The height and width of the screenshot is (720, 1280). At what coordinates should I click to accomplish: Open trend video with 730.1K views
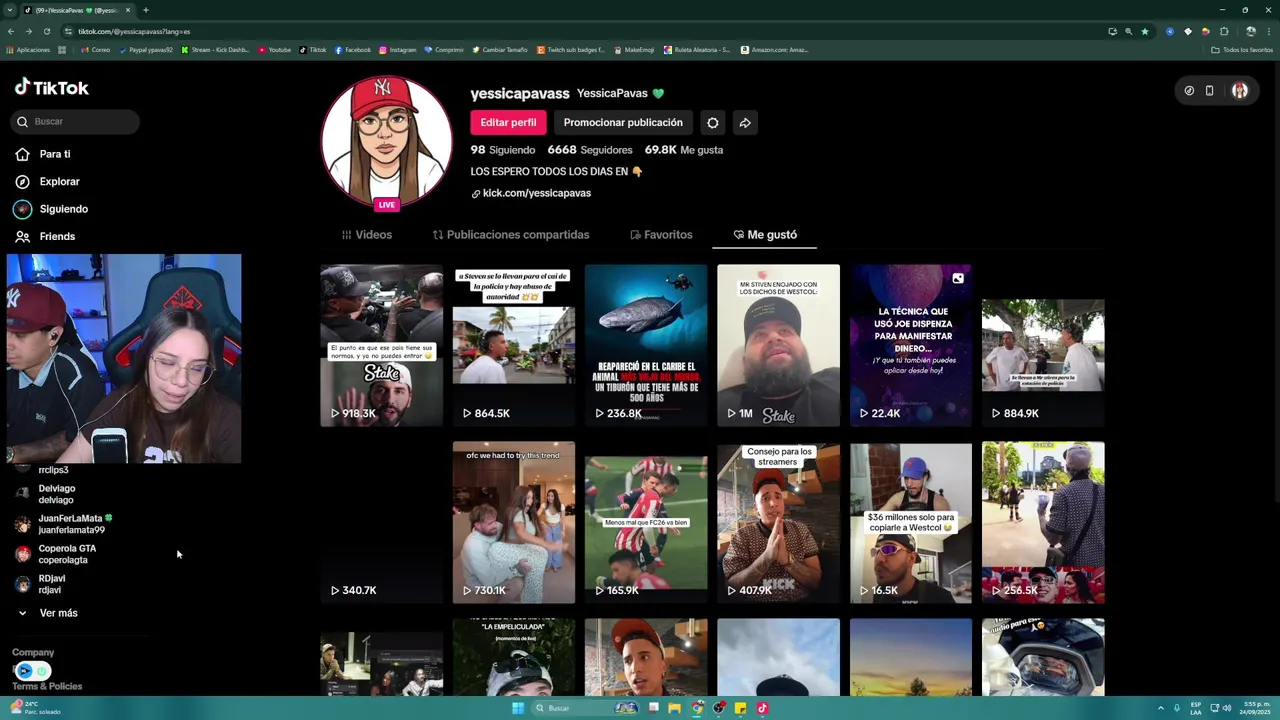coord(513,523)
